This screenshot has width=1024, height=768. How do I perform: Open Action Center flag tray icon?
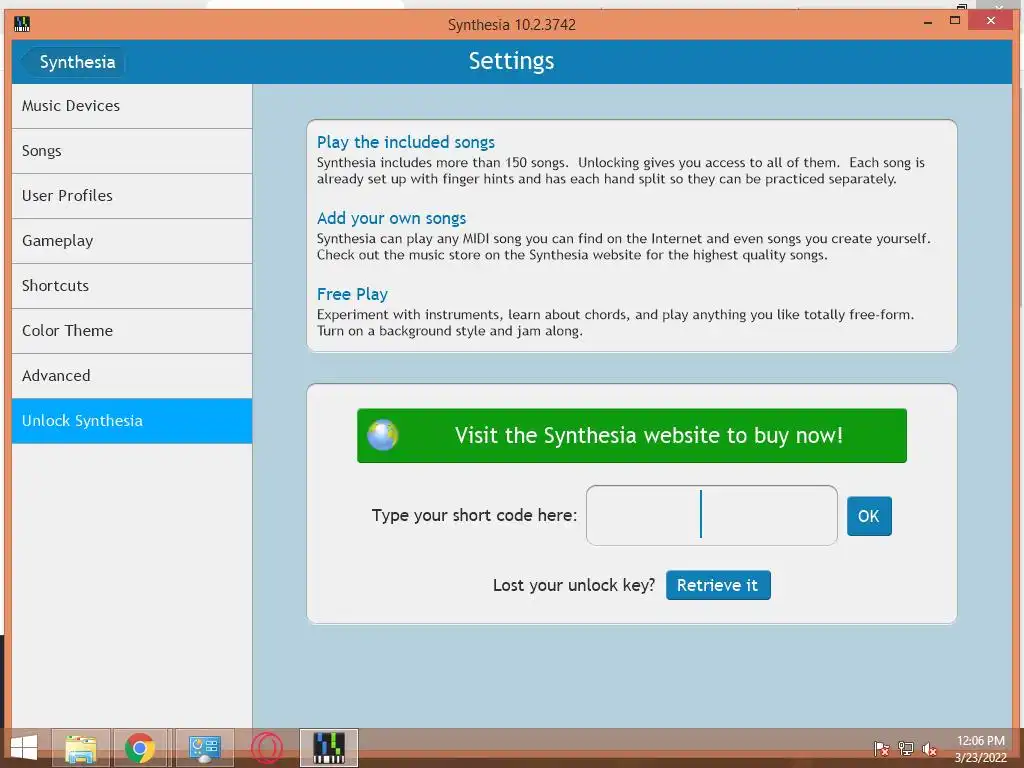[x=881, y=749]
